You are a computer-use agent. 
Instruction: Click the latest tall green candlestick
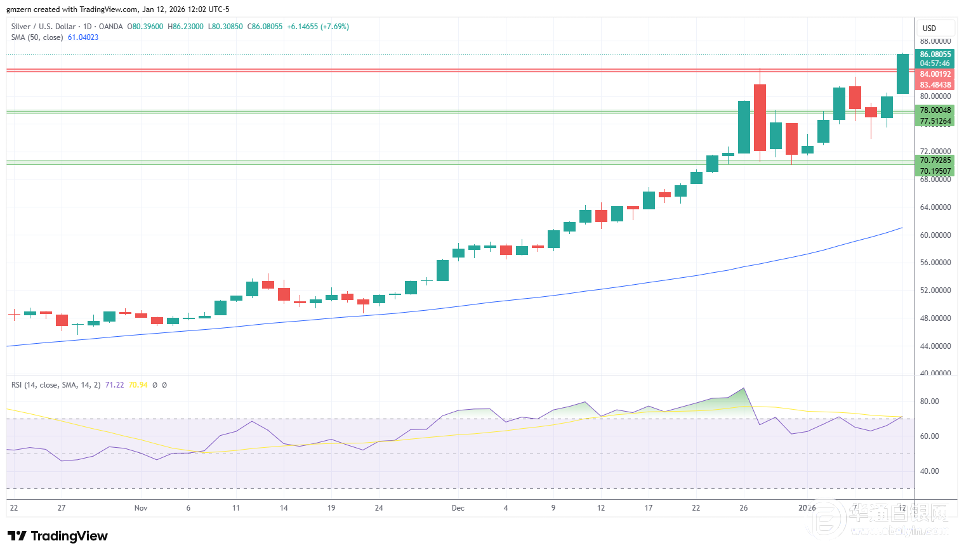pos(903,74)
